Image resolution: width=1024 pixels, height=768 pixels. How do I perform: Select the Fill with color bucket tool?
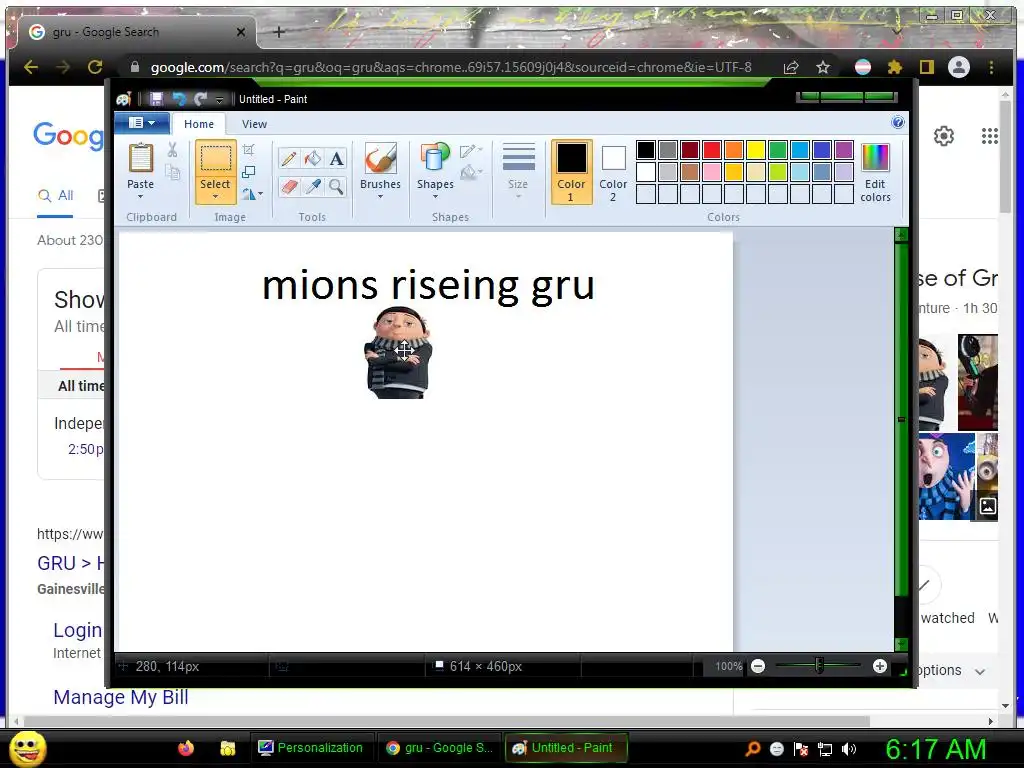pyautogui.click(x=312, y=158)
